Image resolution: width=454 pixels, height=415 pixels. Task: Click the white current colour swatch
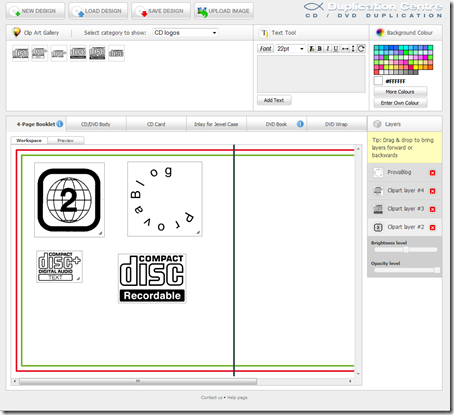coord(378,81)
